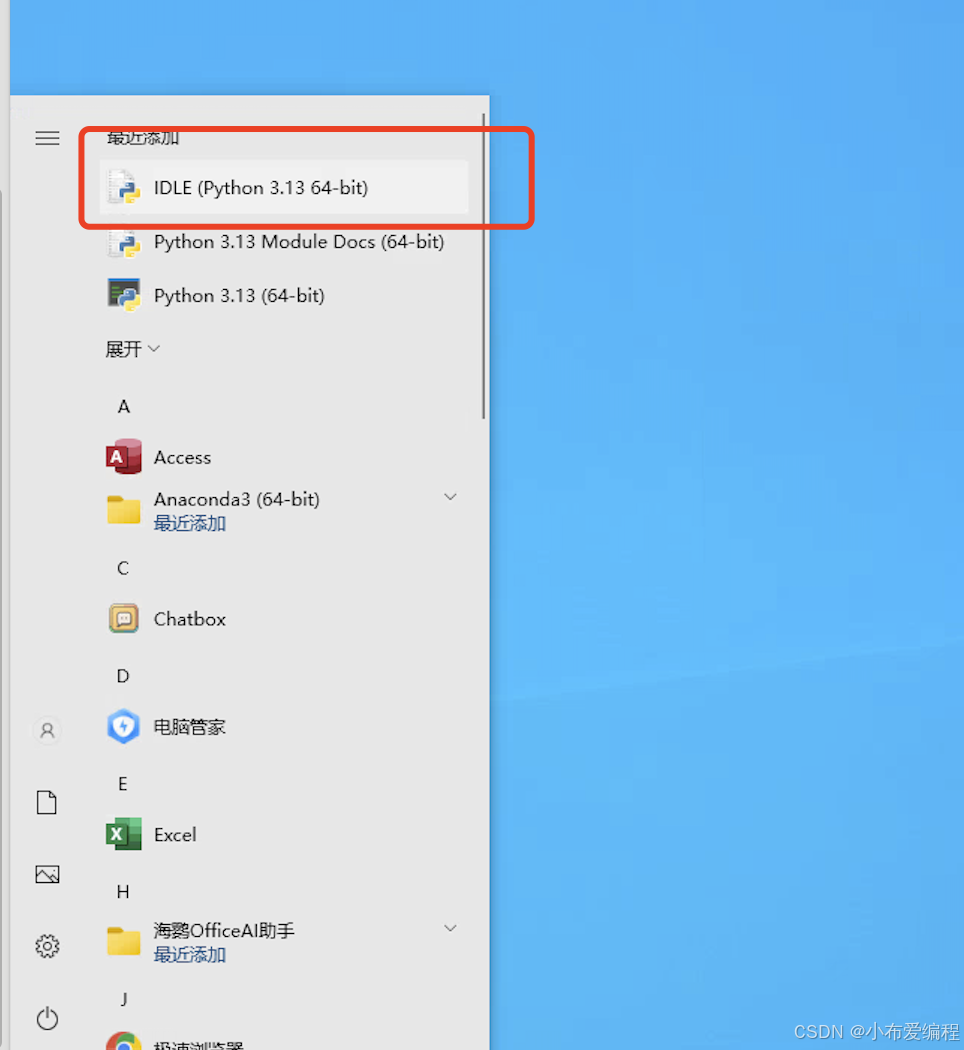The height and width of the screenshot is (1050, 964).
Task: Expand the Anaconda3 (64-bit) folder chevron
Action: pos(451,497)
